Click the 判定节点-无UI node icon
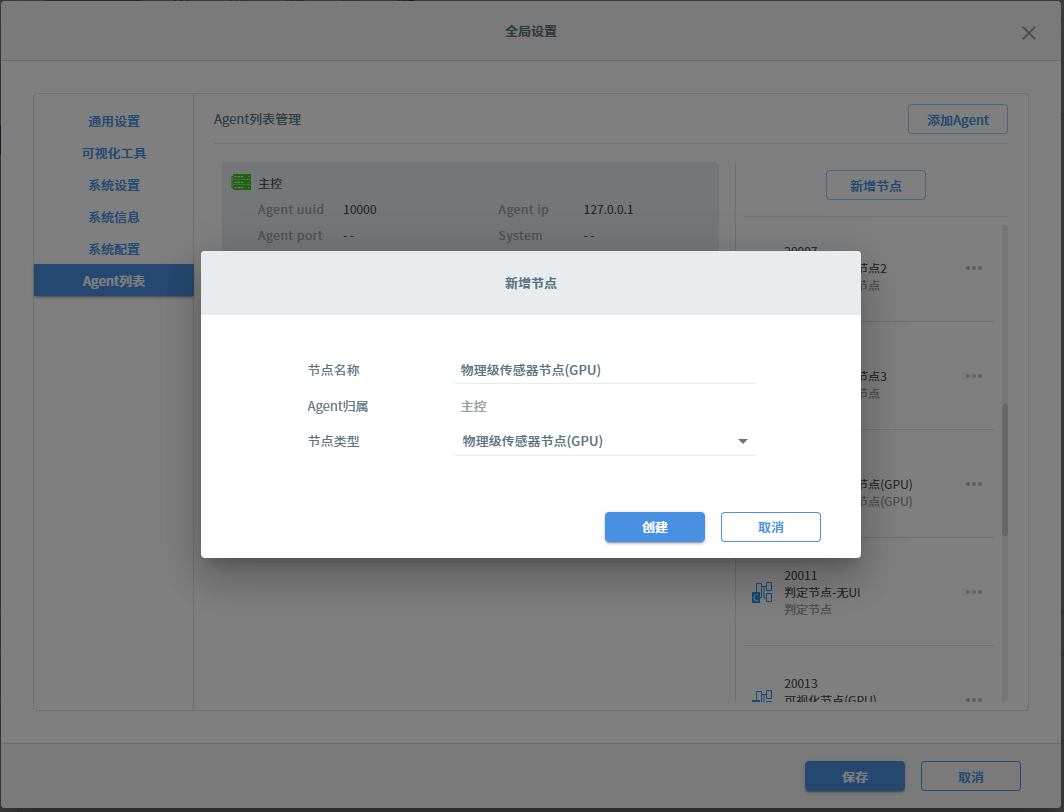The image size is (1064, 812). tap(762, 592)
